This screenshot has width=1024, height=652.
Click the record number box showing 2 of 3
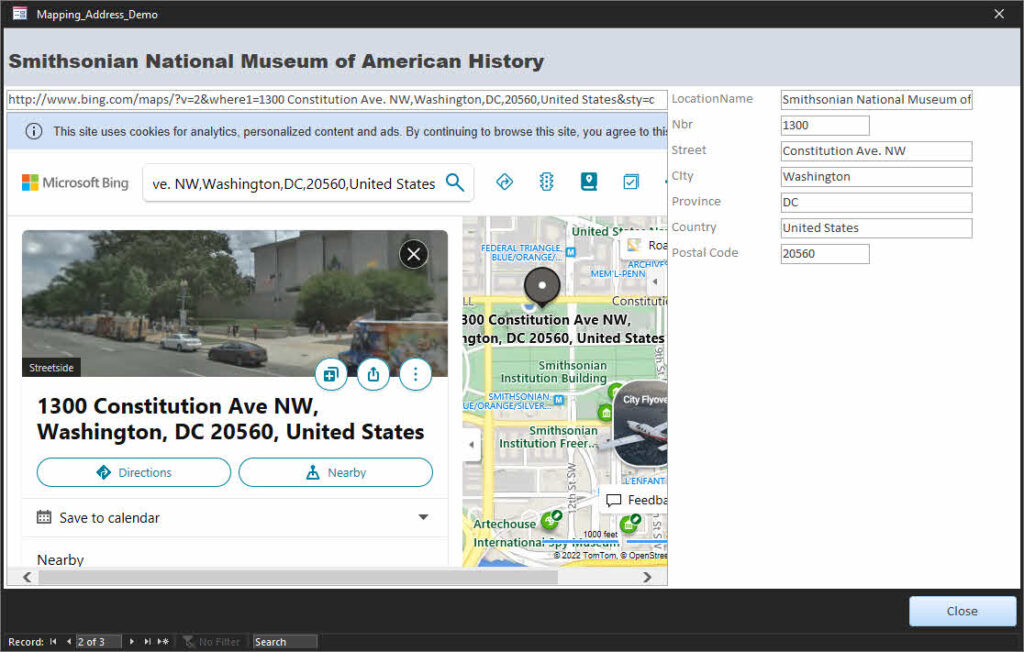pos(99,642)
